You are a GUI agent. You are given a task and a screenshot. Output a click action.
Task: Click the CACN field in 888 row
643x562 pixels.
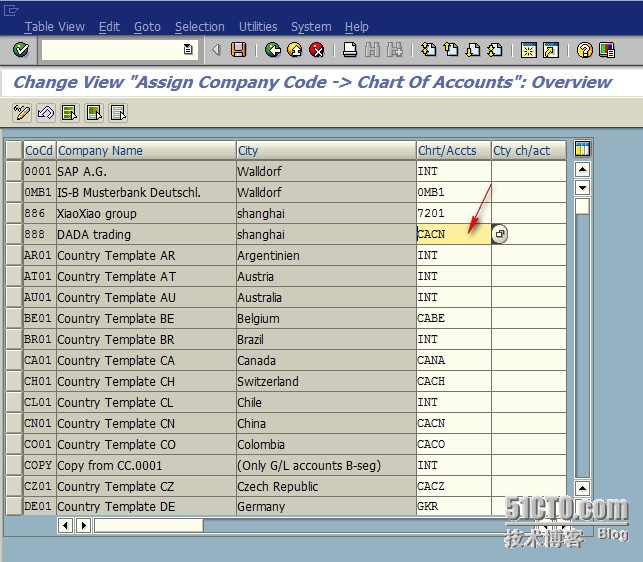point(454,234)
